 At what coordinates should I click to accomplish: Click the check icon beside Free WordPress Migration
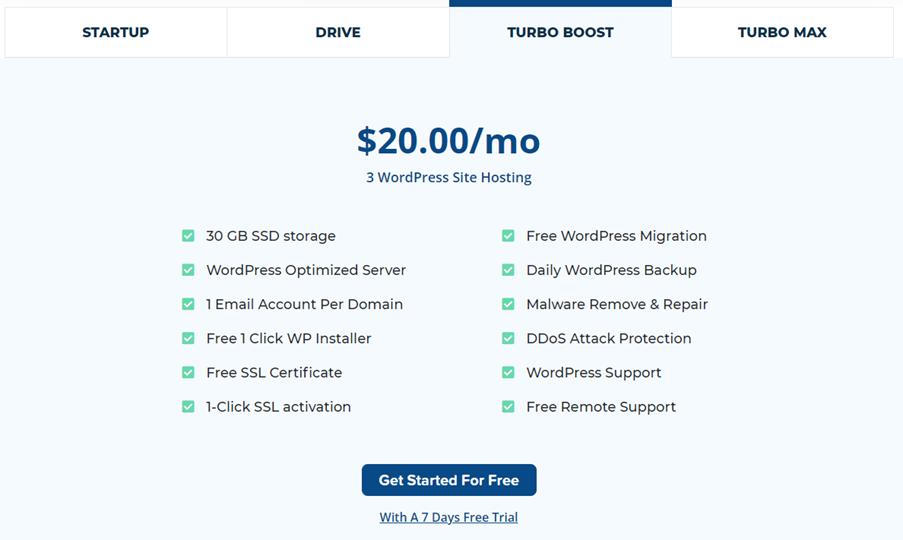[508, 235]
